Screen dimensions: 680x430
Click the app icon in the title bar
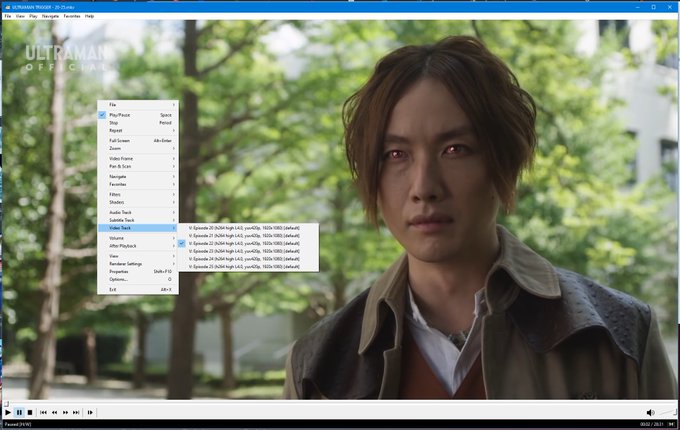(7, 7)
